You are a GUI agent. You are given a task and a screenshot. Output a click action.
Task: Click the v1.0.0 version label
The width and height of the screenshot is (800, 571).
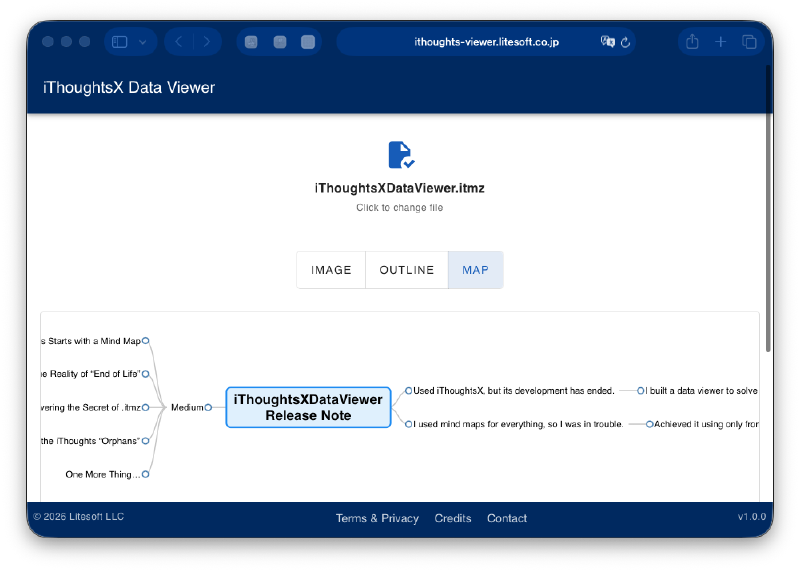coord(752,517)
